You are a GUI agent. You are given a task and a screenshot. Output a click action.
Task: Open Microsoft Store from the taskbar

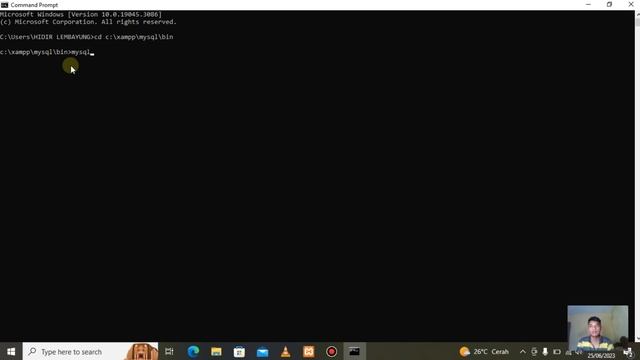(x=239, y=351)
